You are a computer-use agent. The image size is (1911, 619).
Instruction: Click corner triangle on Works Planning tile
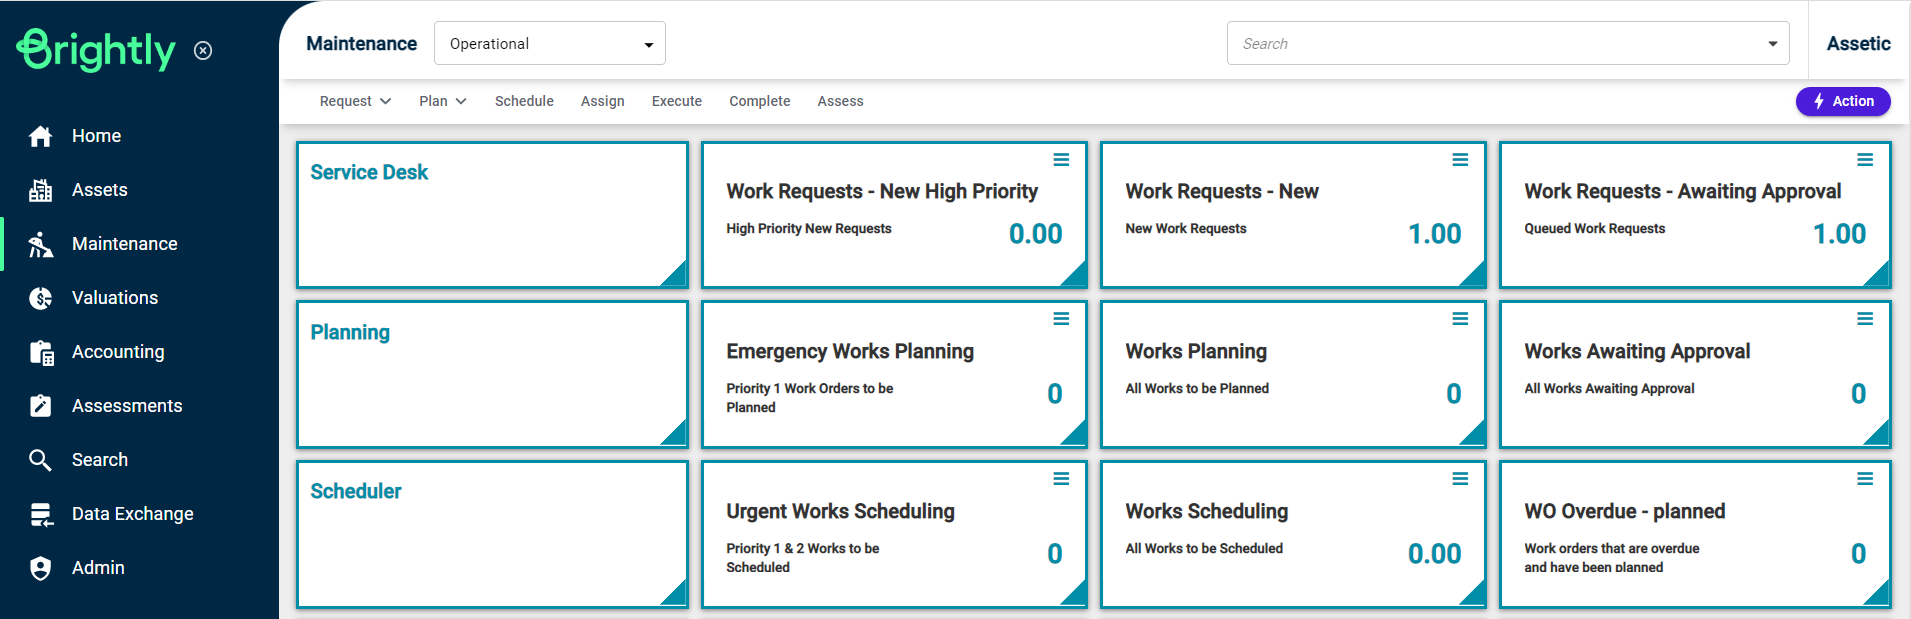point(1476,436)
